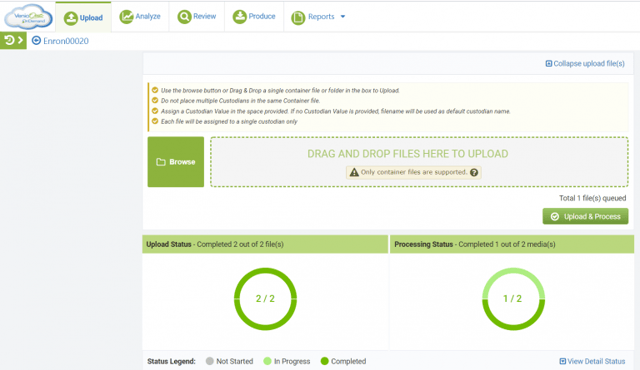The width and height of the screenshot is (640, 370).
Task: Expand the Reports dropdown arrow
Action: tap(343, 17)
